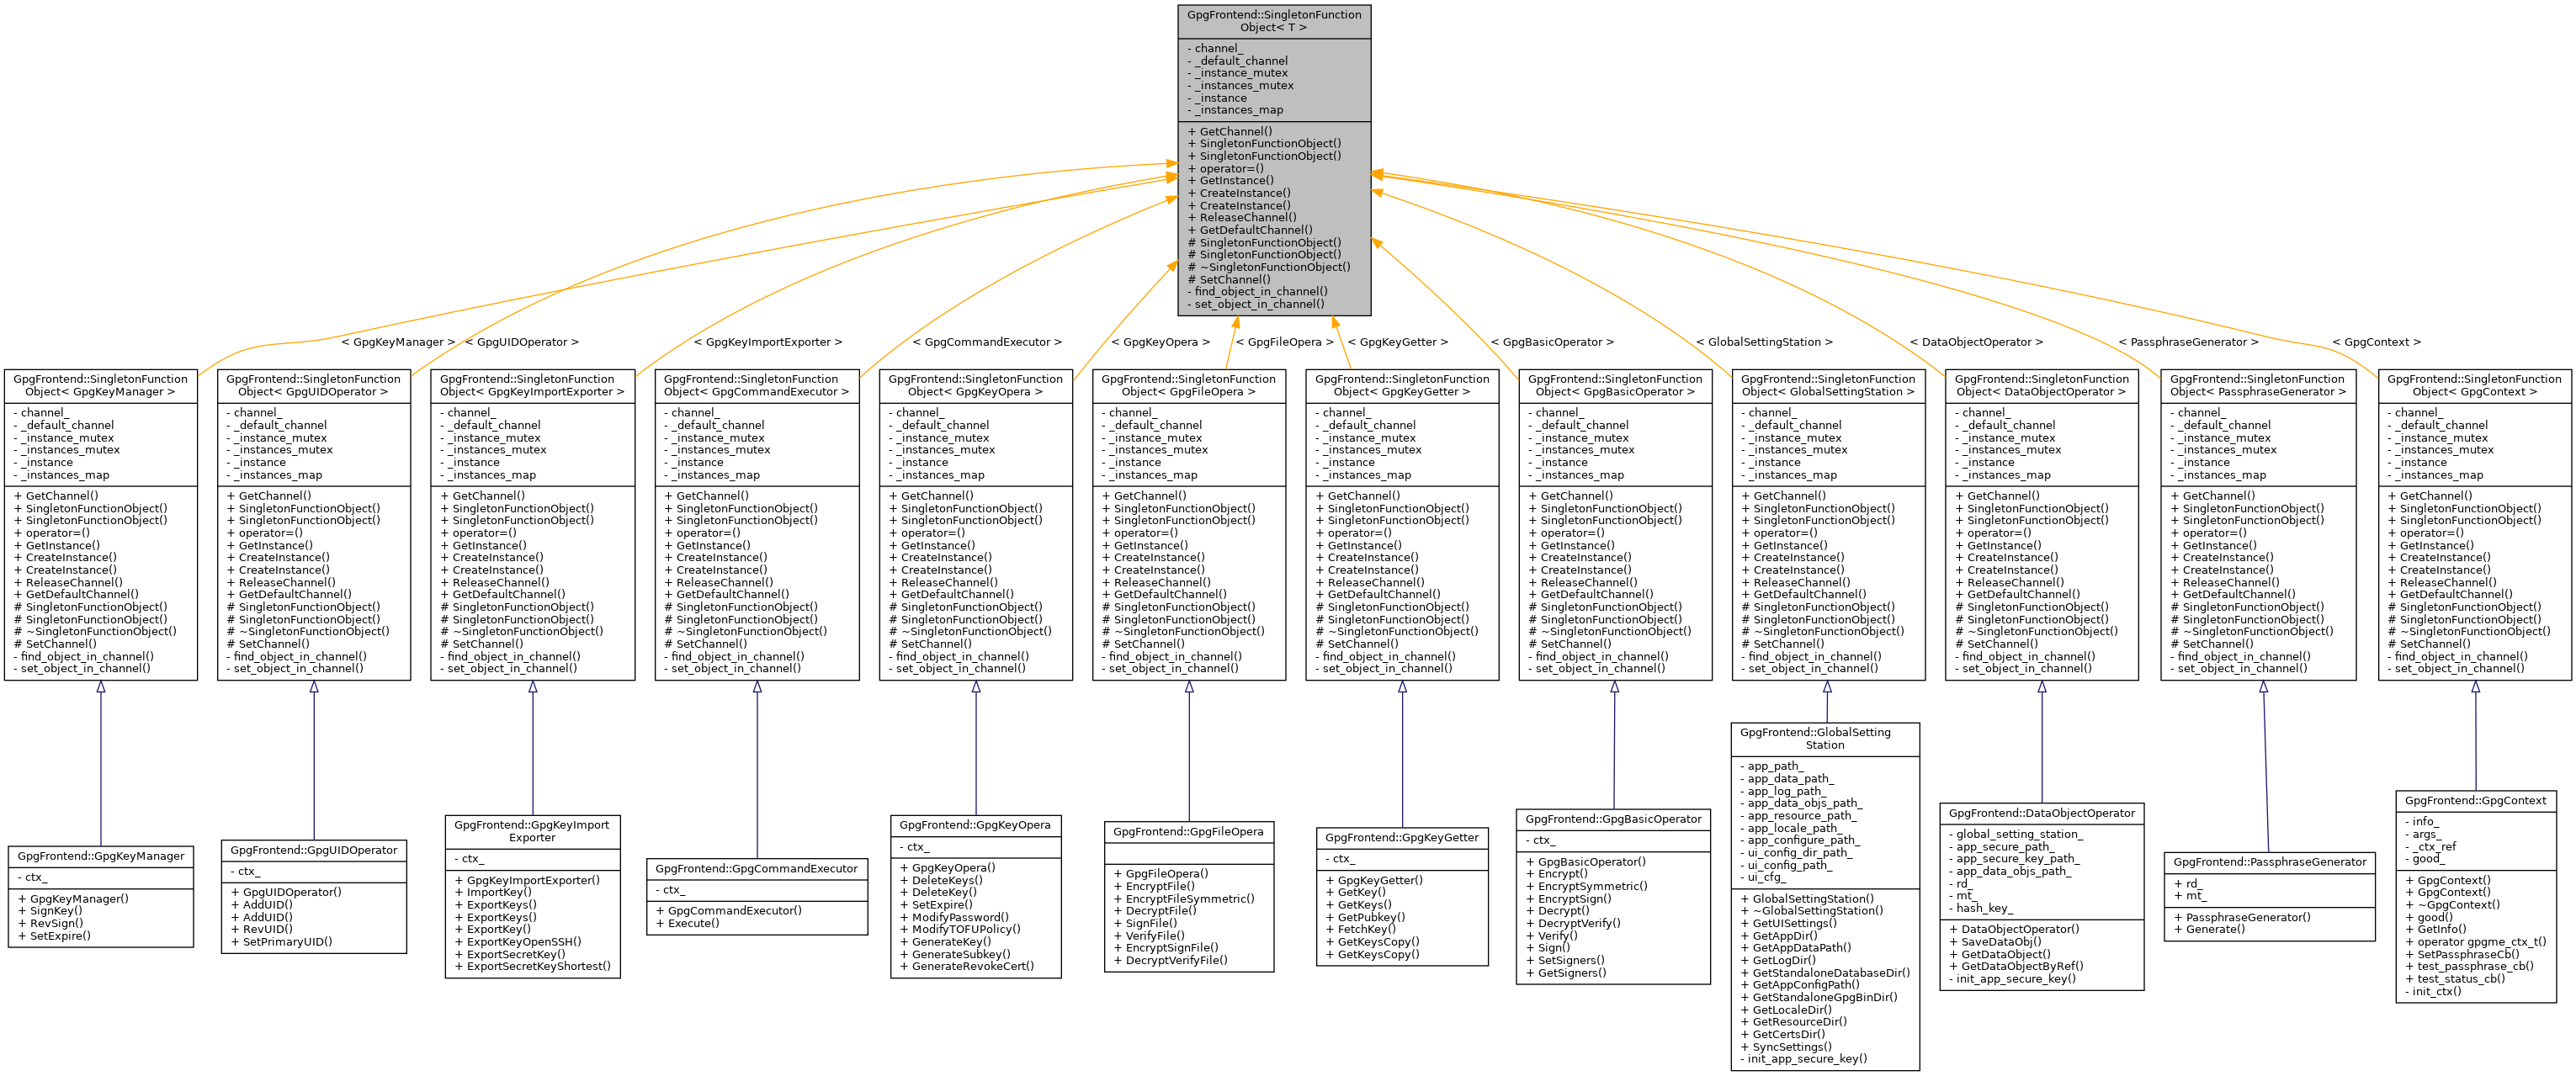Open SingletonFunctionObject< GpgCommandExecutor > node header
The width and height of the screenshot is (2576, 1076).
[x=756, y=385]
